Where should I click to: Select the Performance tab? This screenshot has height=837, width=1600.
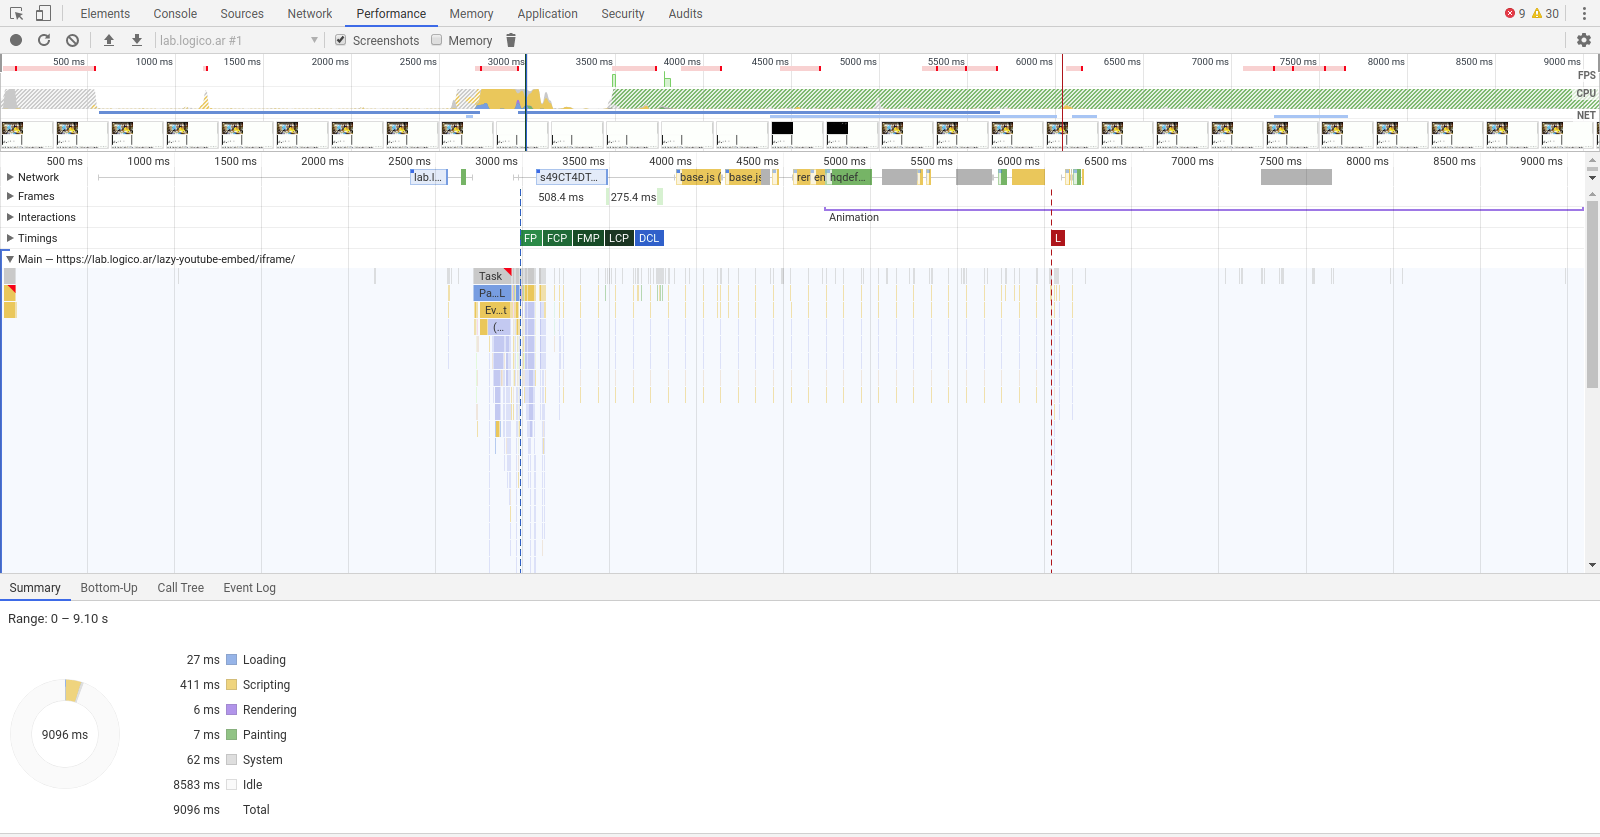pyautogui.click(x=391, y=14)
